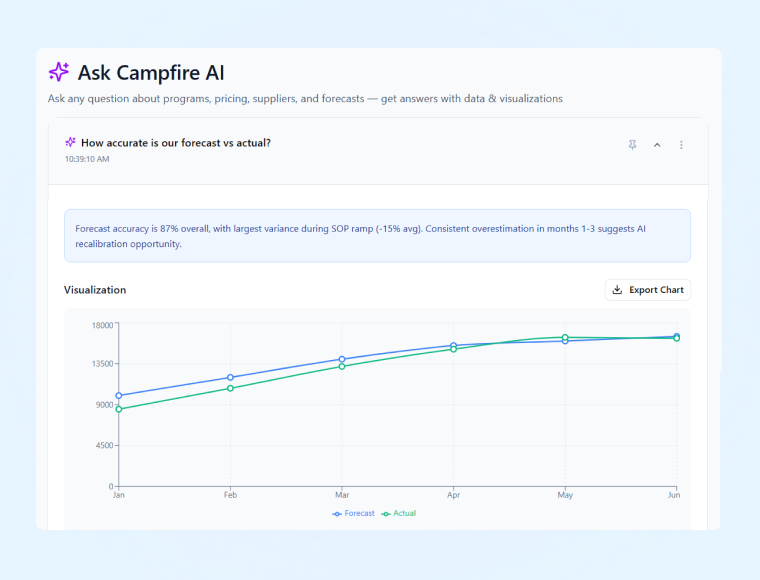This screenshot has width=760, height=580.
Task: Pin the forecast accuracy question
Action: 632,145
